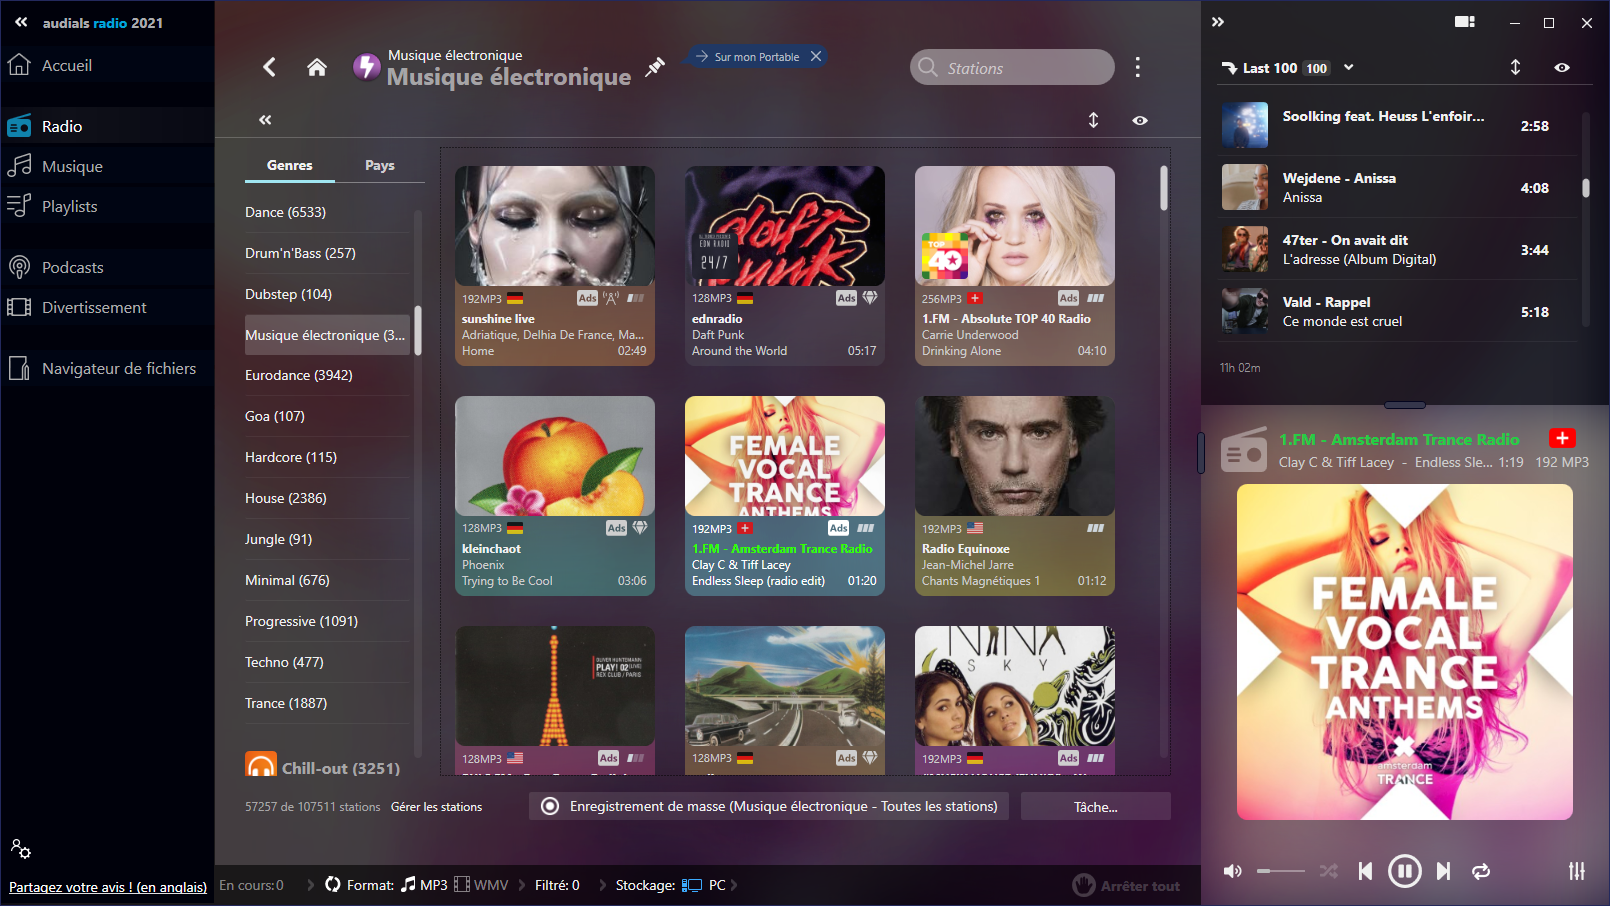The width and height of the screenshot is (1610, 906).
Task: Click the Home icon in the station header
Action: point(317,66)
